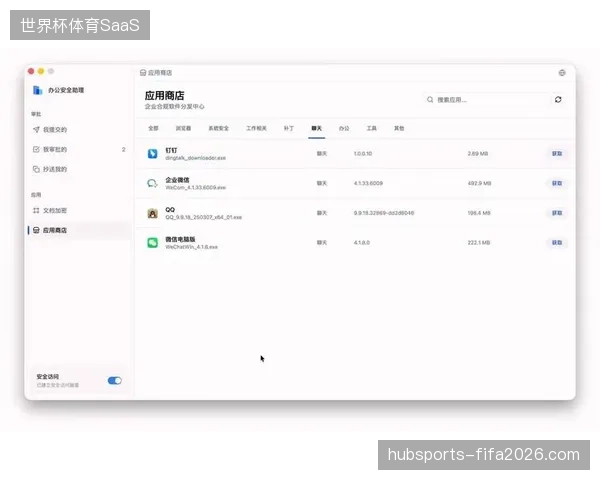
Task: Click the 222.1 MB size cell
Action: pos(479,243)
